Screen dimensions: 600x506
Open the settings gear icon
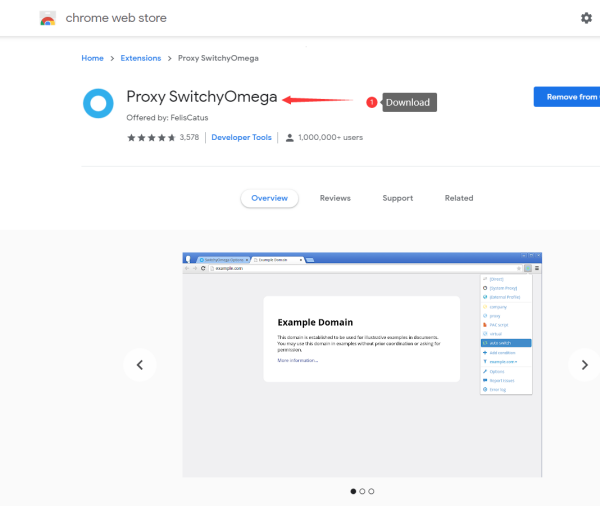[x=586, y=18]
